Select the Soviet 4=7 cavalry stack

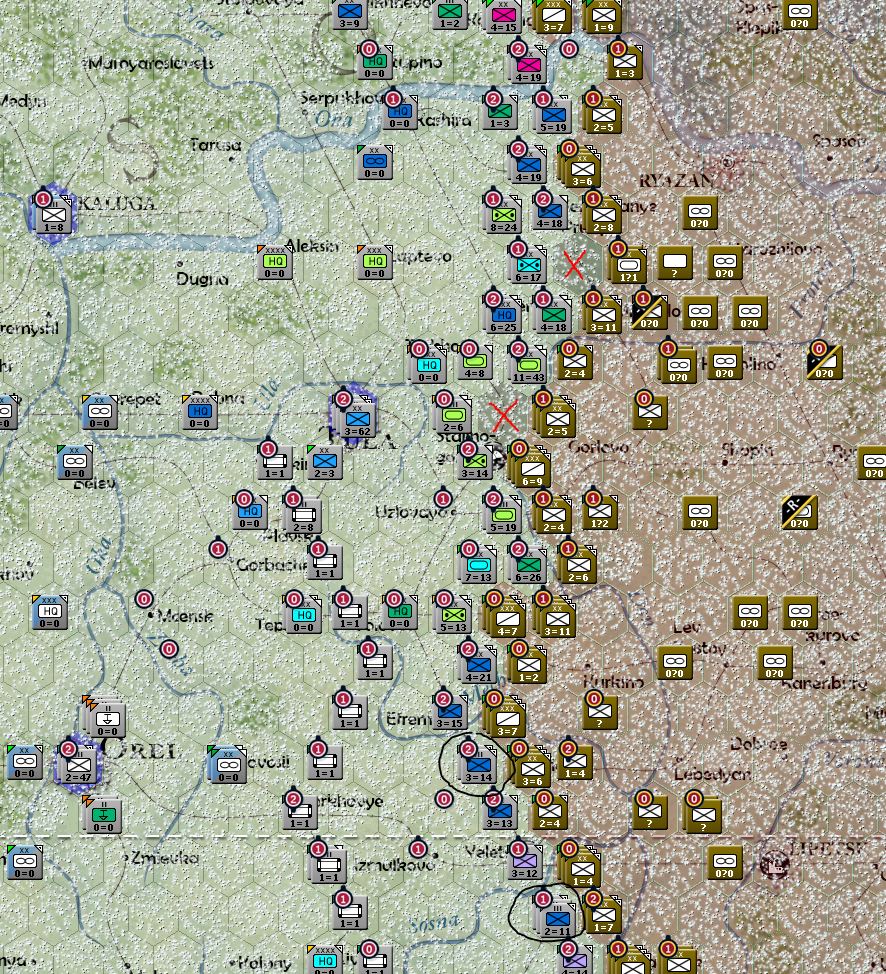506,617
